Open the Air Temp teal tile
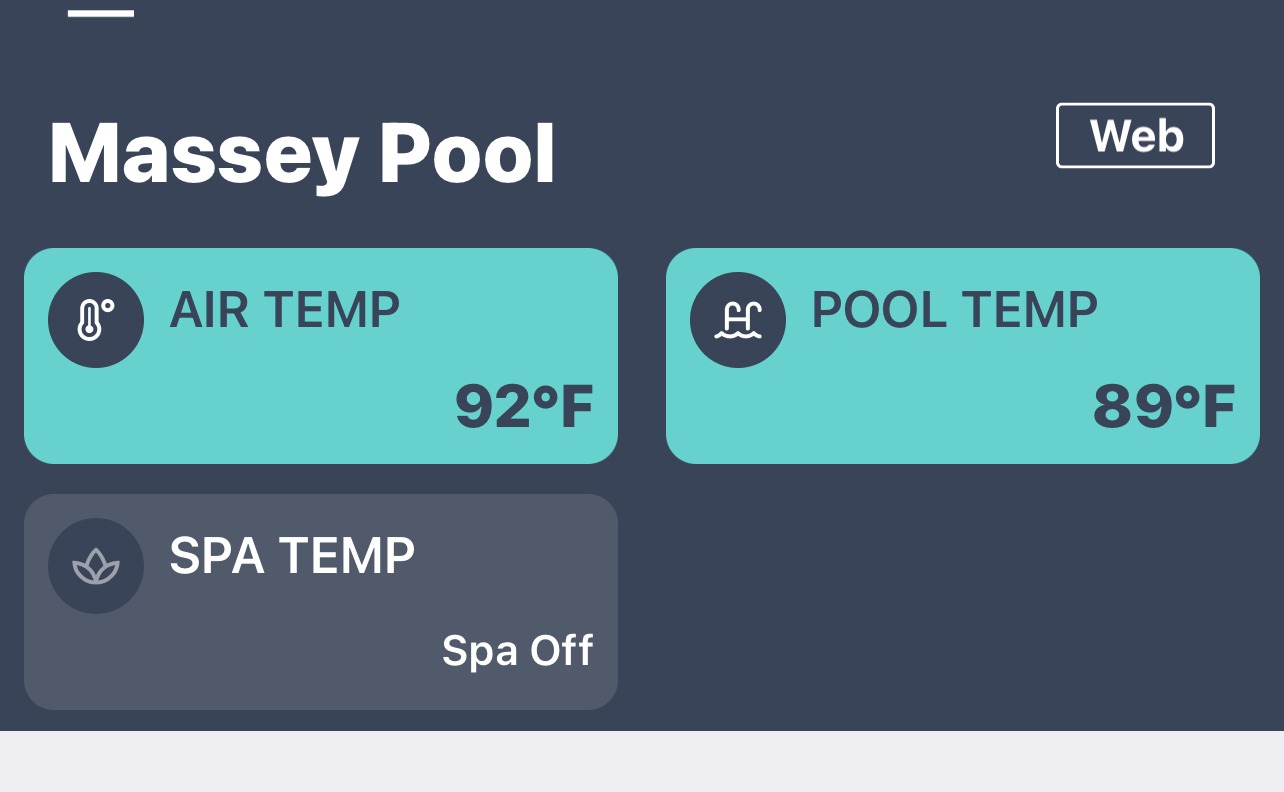Image resolution: width=1284 pixels, height=792 pixels. [321, 356]
